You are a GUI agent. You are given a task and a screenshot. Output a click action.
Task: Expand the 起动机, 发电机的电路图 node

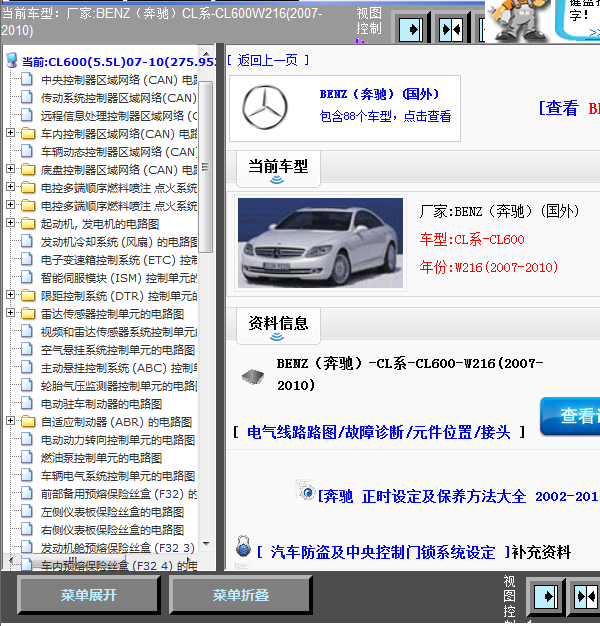click(11, 222)
